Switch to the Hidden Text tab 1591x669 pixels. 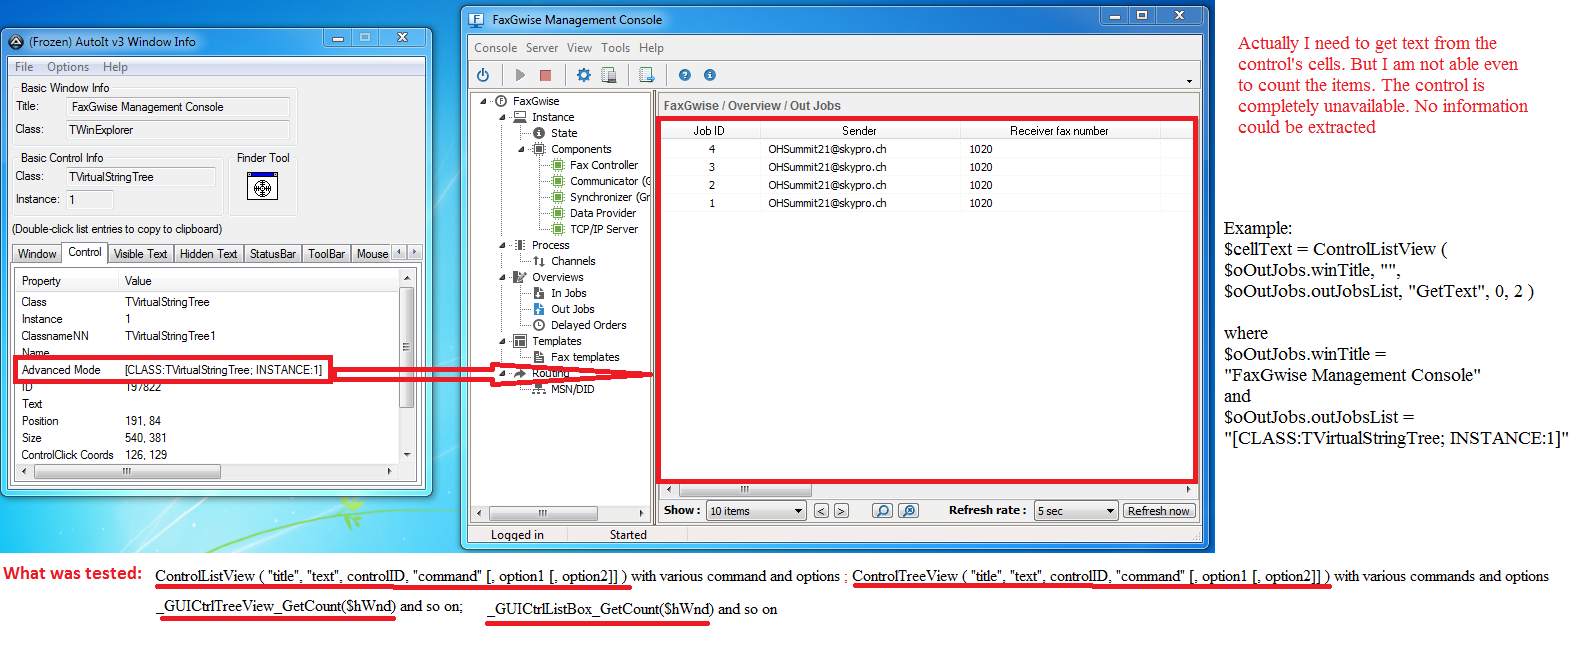pos(209,254)
